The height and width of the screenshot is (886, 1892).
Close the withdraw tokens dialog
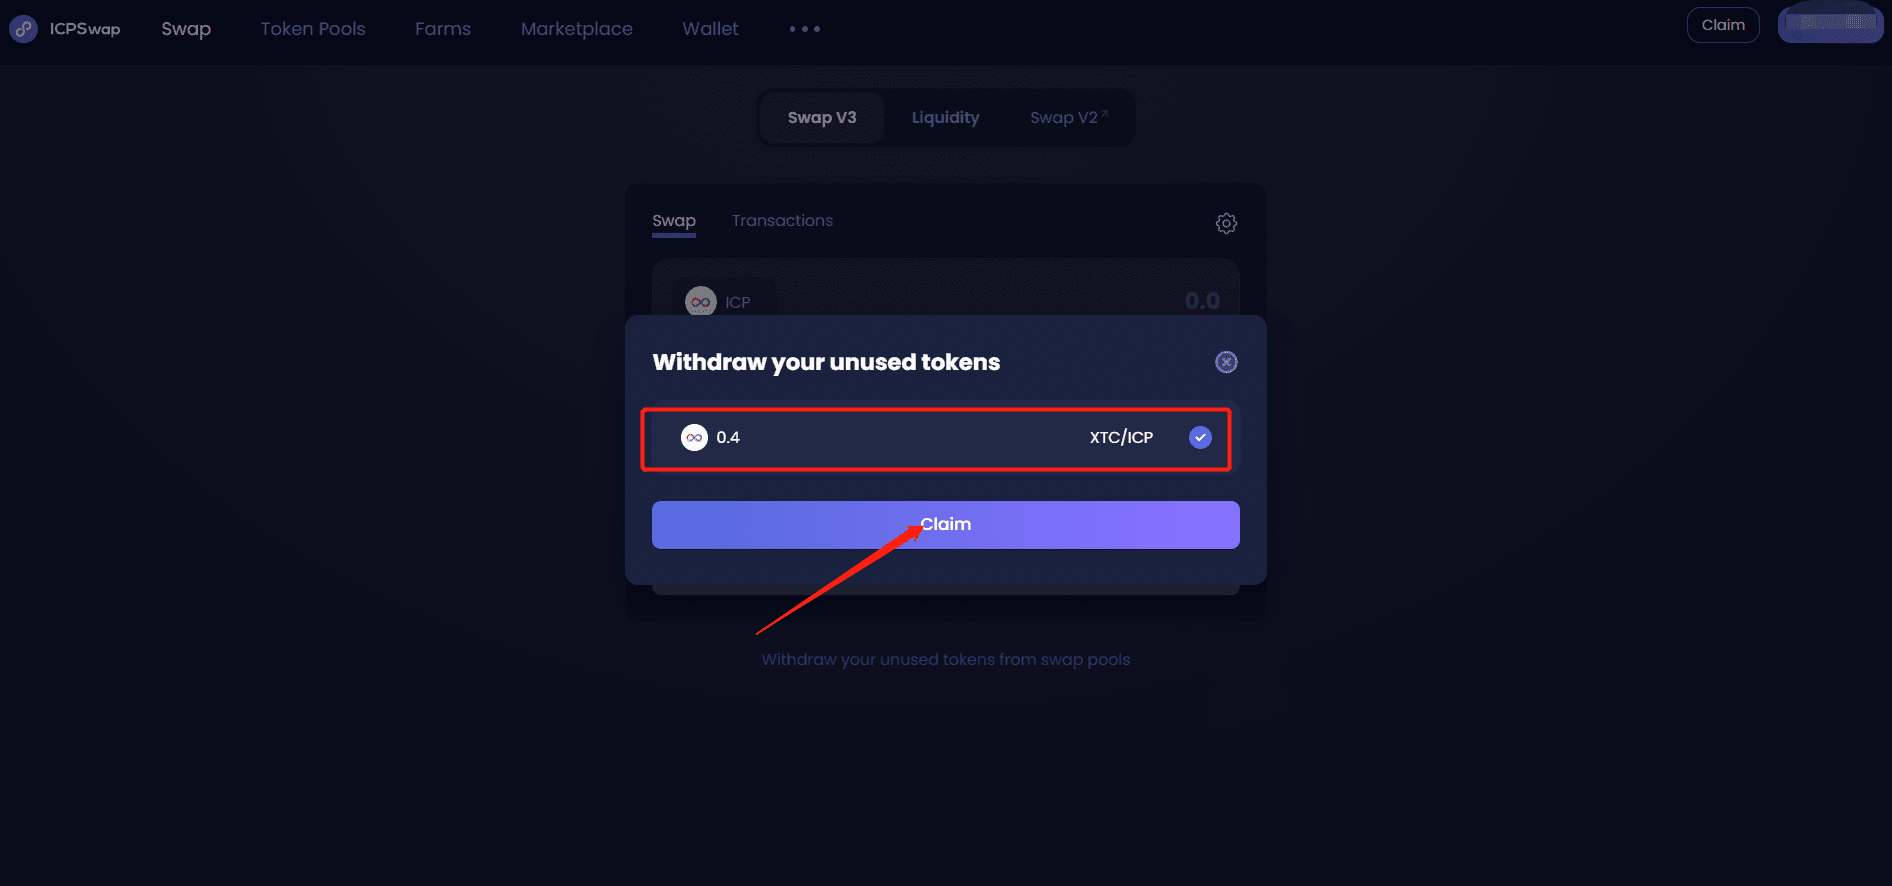tap(1226, 362)
